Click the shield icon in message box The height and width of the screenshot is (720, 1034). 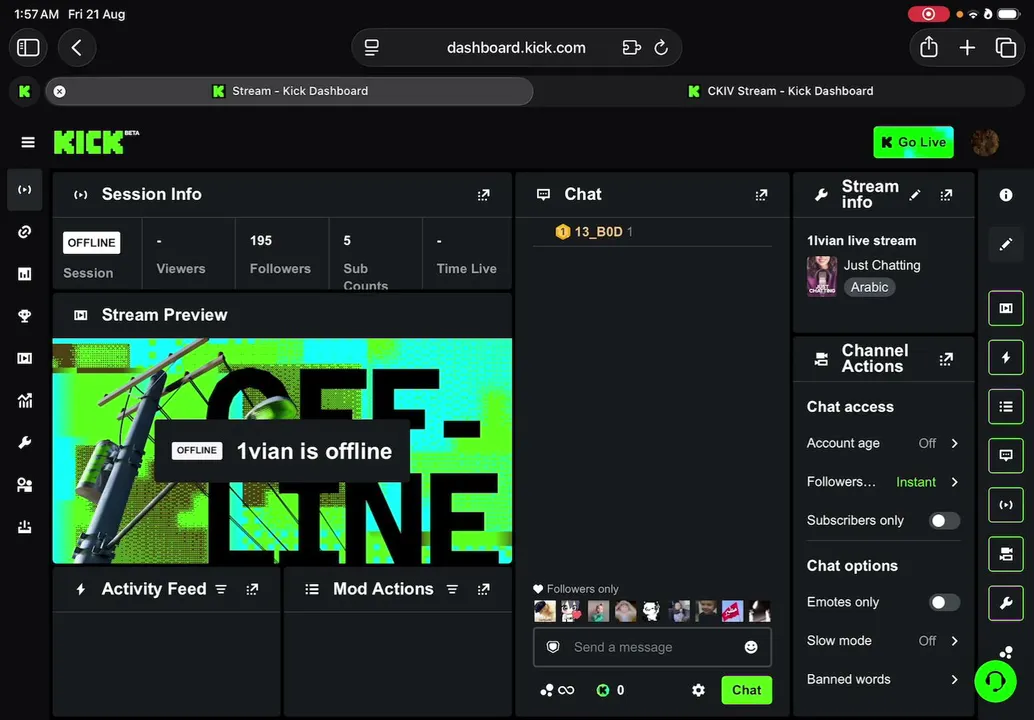click(x=553, y=647)
